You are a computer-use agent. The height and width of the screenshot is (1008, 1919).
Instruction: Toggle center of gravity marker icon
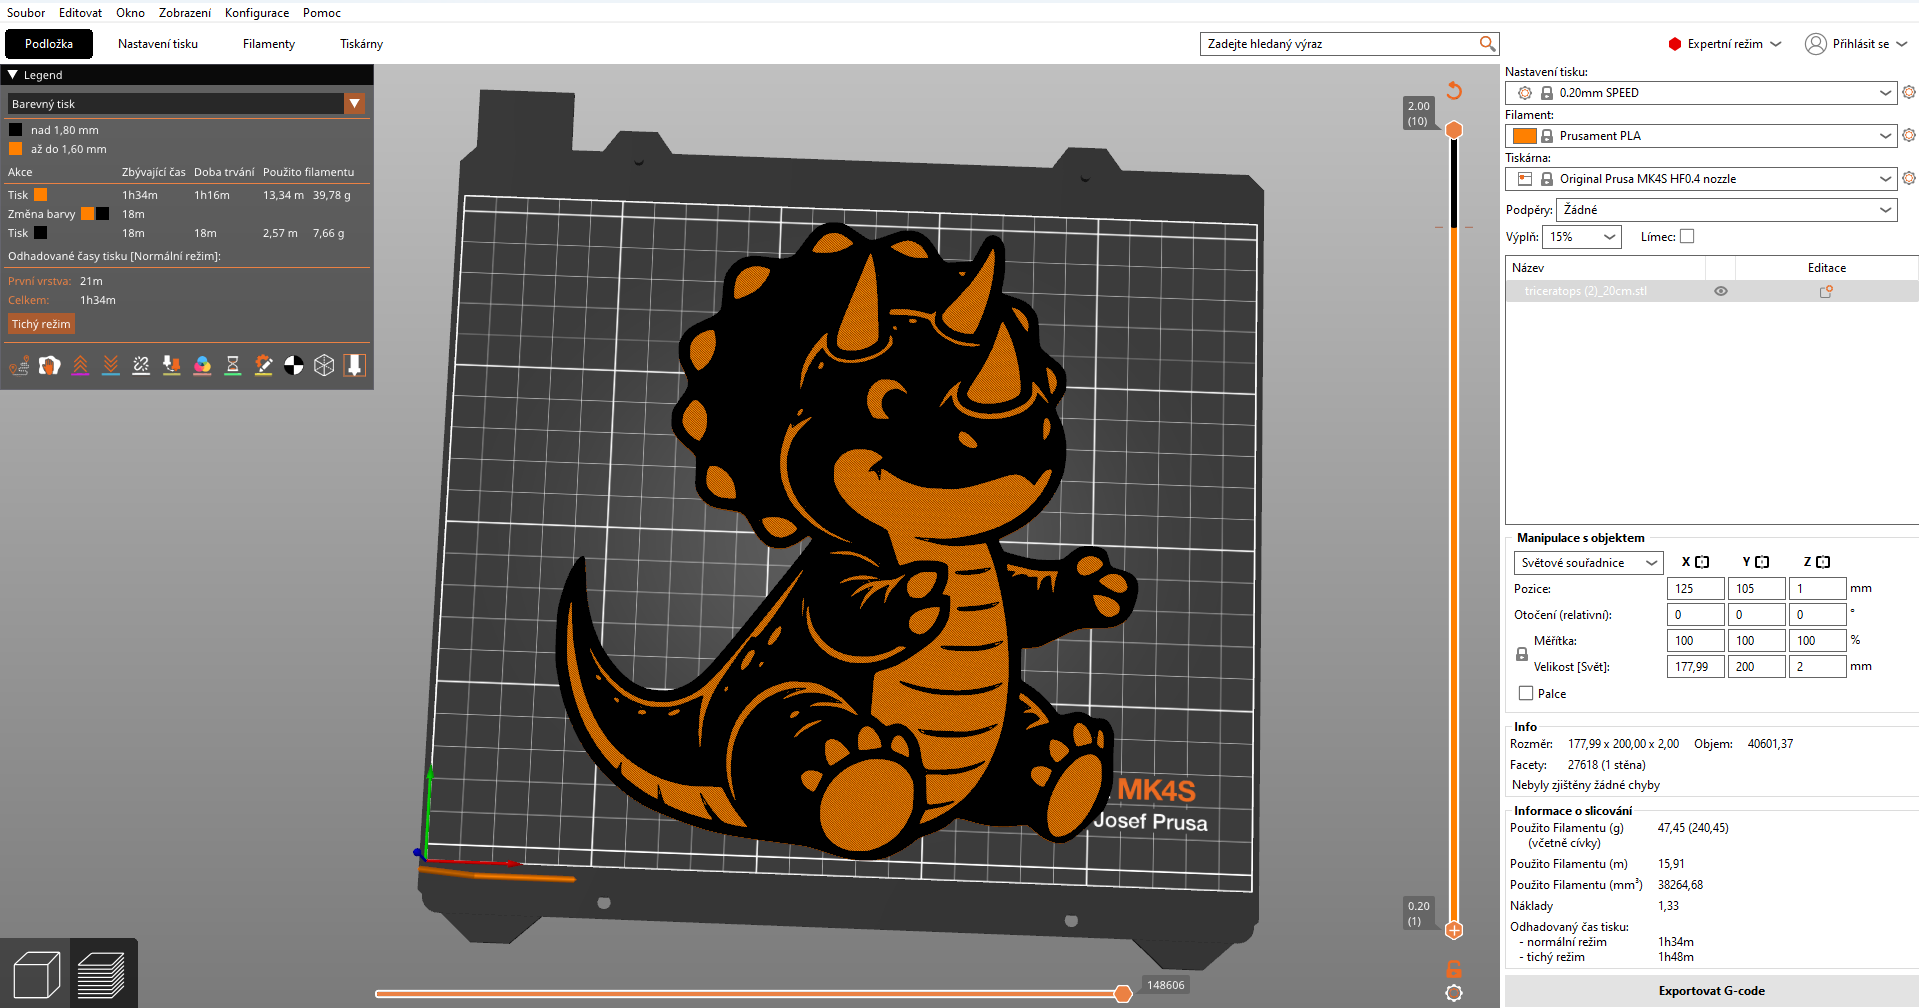tap(294, 366)
